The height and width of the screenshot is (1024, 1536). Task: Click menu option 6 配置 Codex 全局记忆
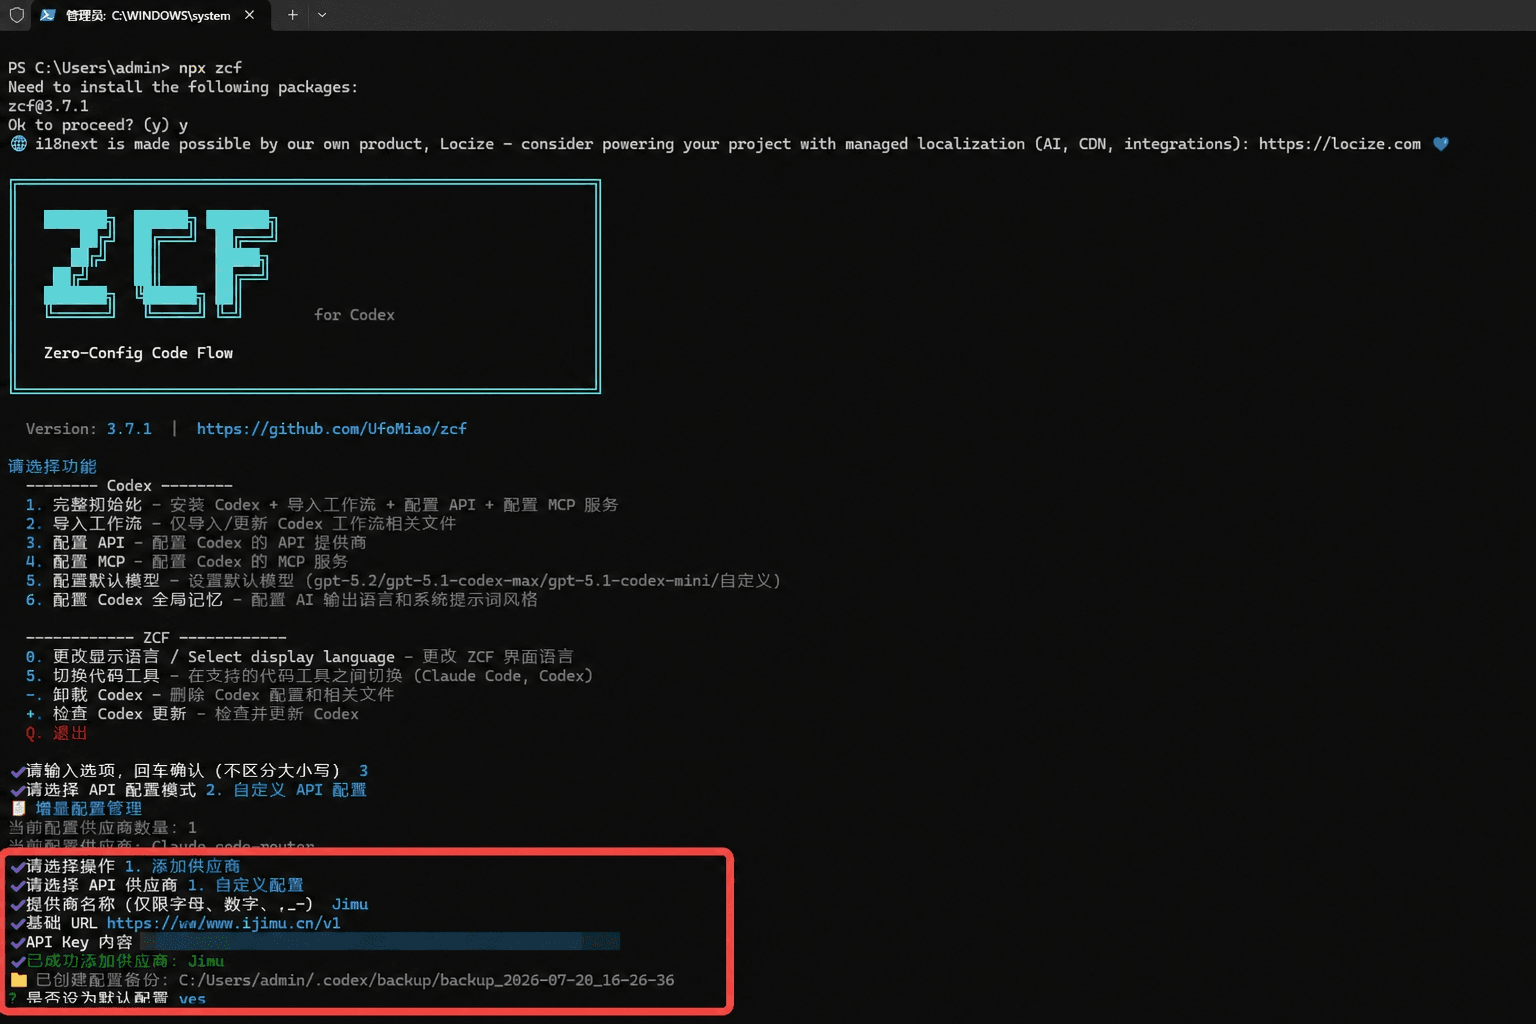281,600
